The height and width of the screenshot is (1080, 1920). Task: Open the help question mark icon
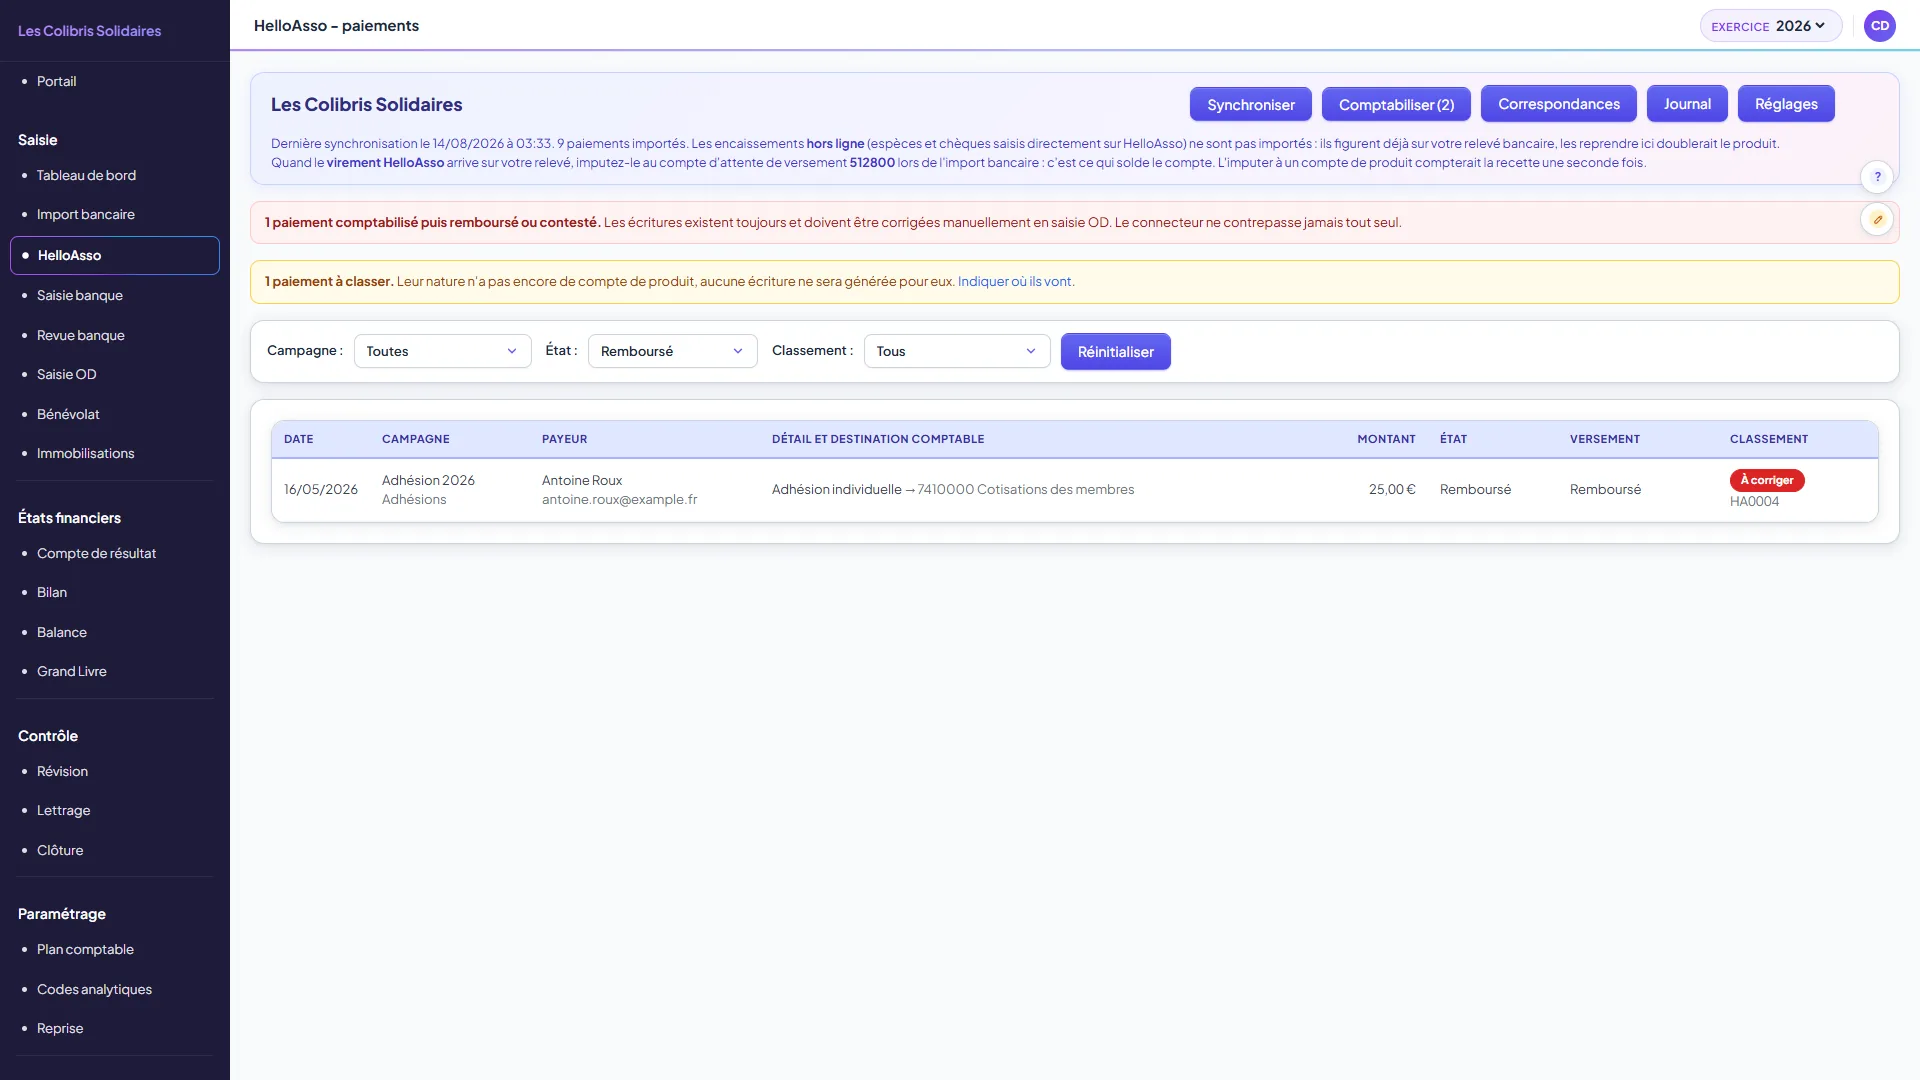click(1877, 177)
